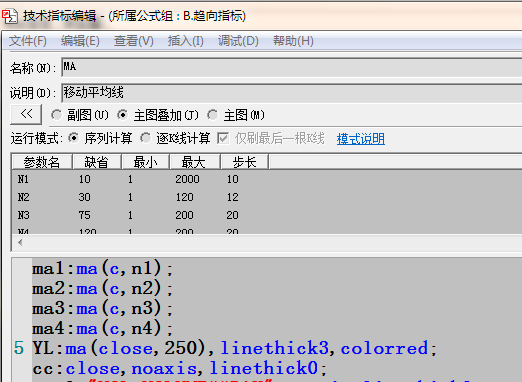This screenshot has width=522, height=382.
Task: Click code line ma4:ma(c,n4);
Action: (x=102, y=328)
